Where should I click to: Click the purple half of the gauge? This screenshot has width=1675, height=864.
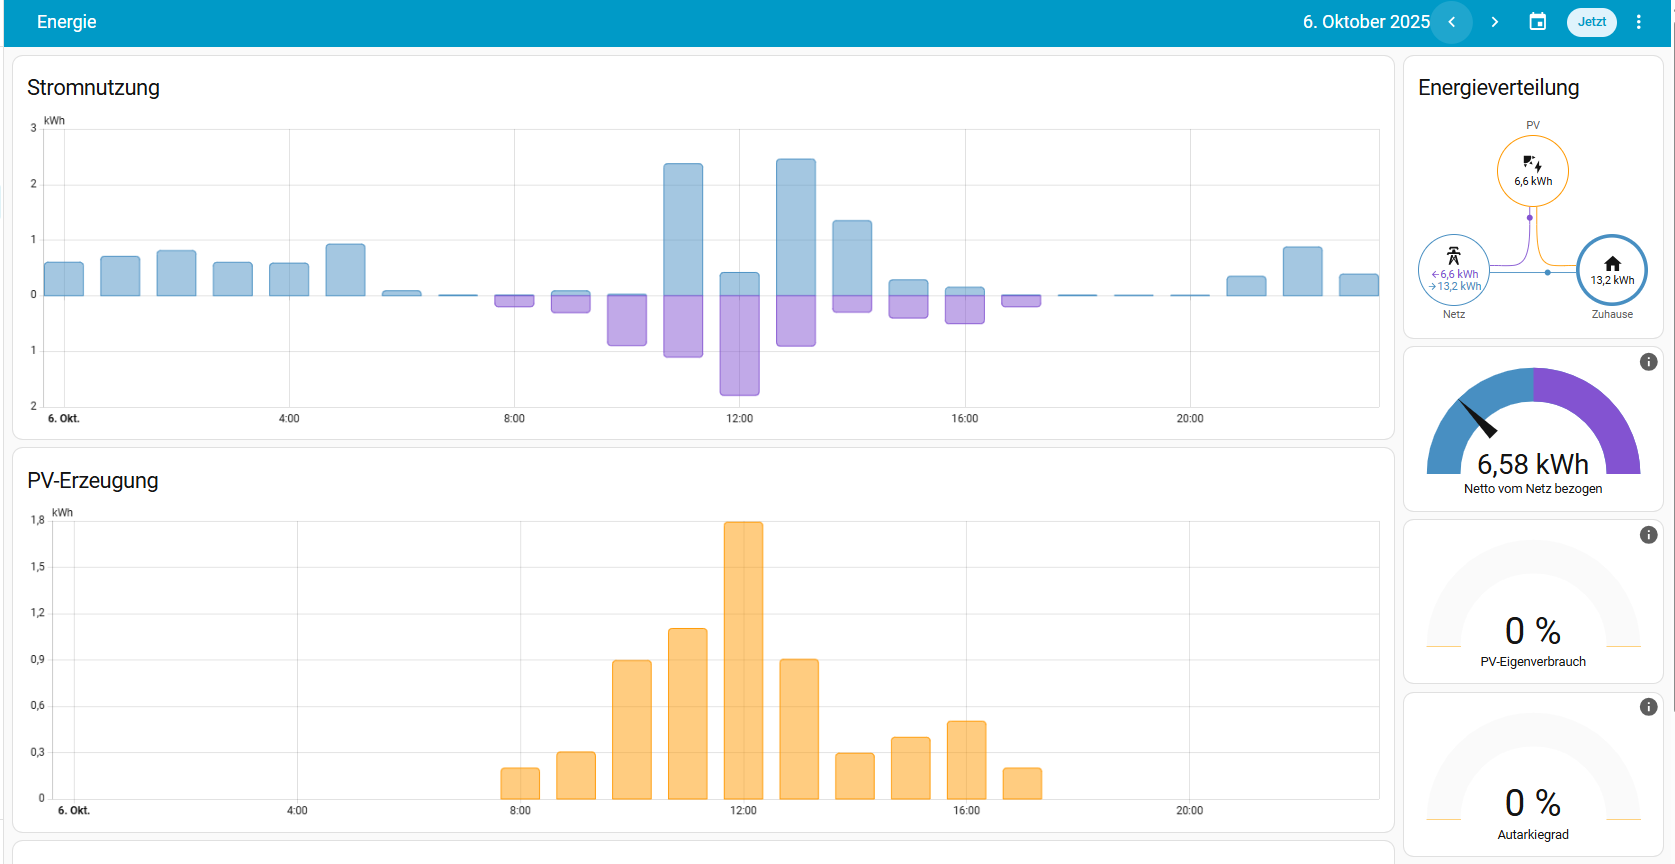pos(1598,410)
